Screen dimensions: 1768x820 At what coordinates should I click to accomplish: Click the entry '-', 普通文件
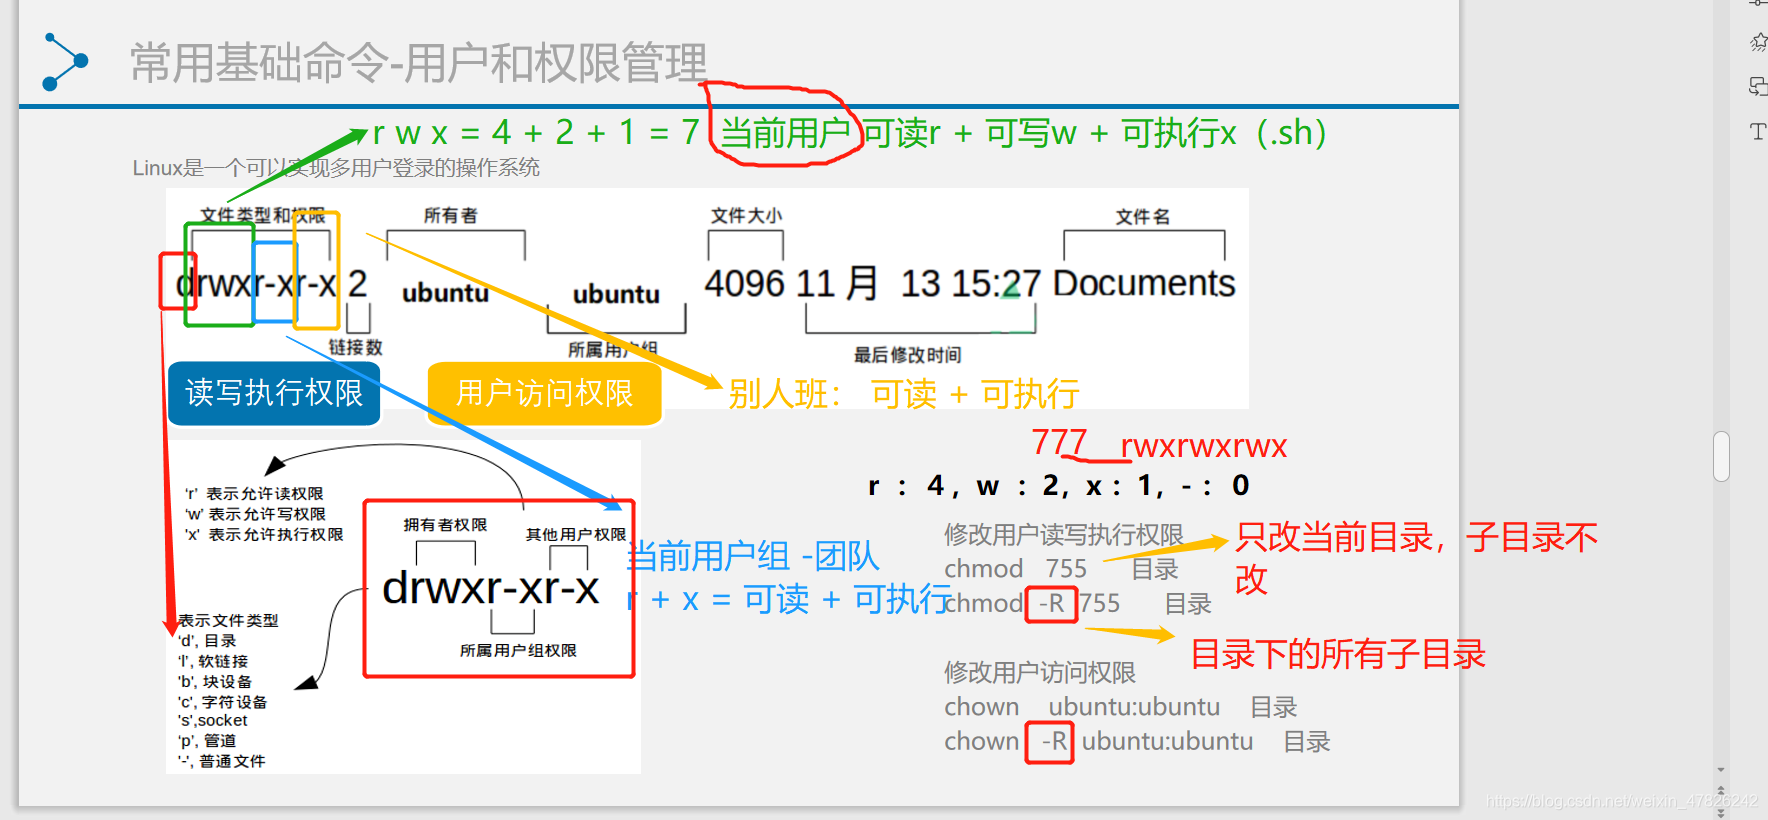coord(221,761)
